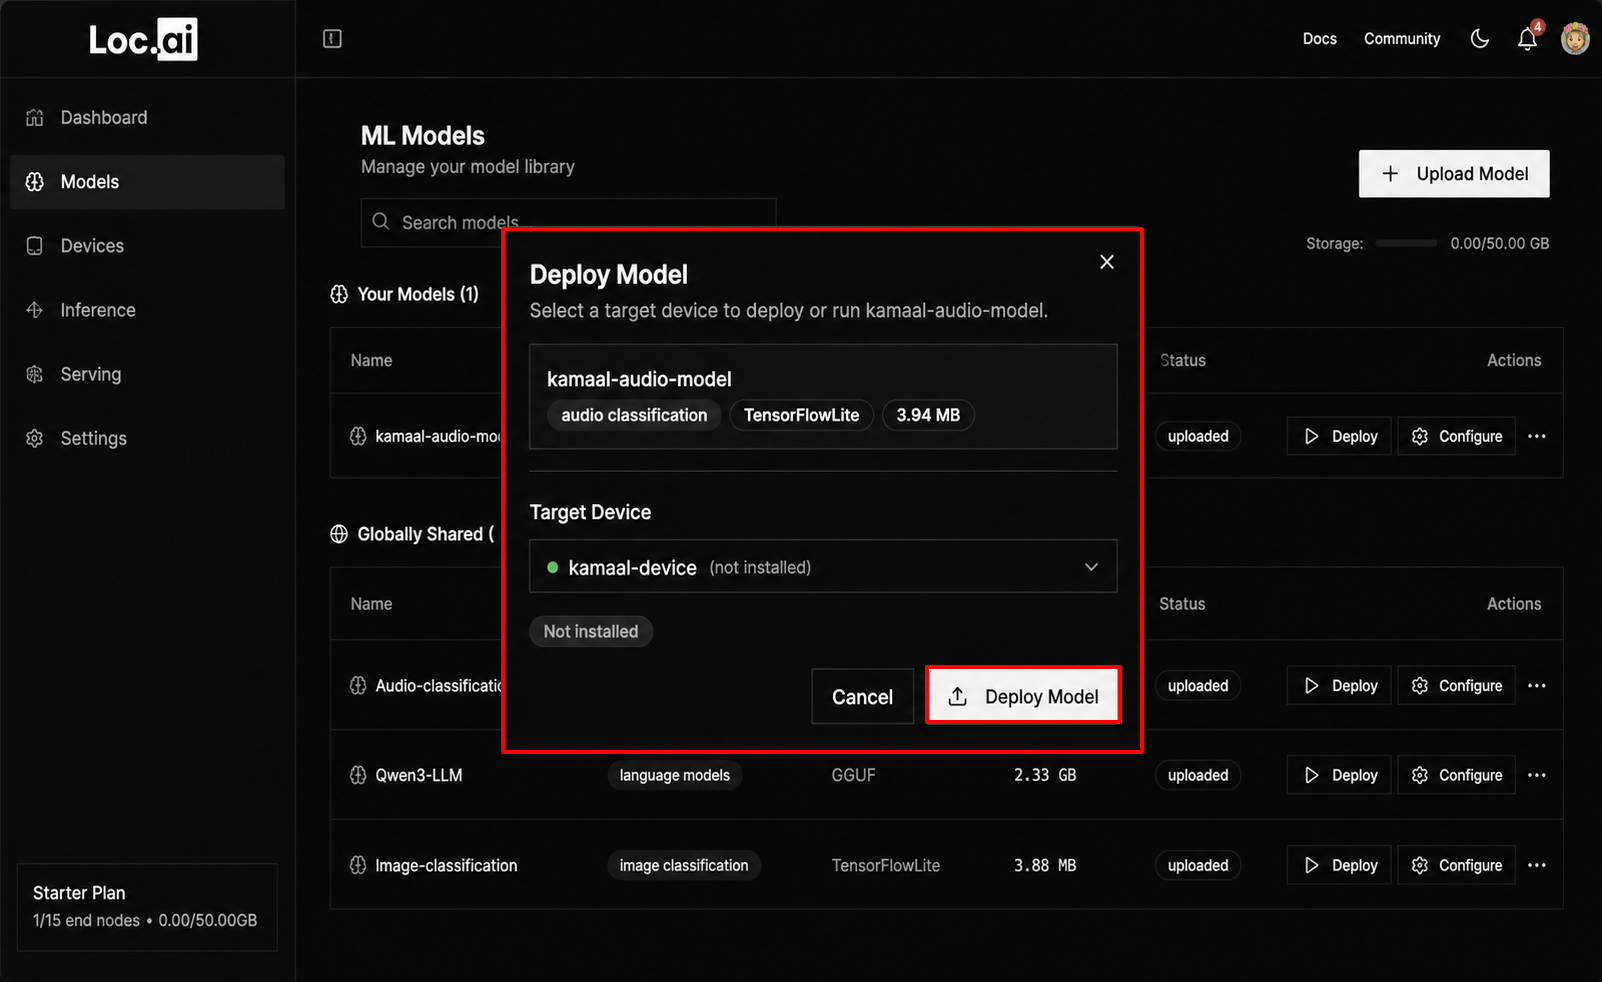This screenshot has width=1602, height=982.
Task: Open notifications bell
Action: point(1527,39)
